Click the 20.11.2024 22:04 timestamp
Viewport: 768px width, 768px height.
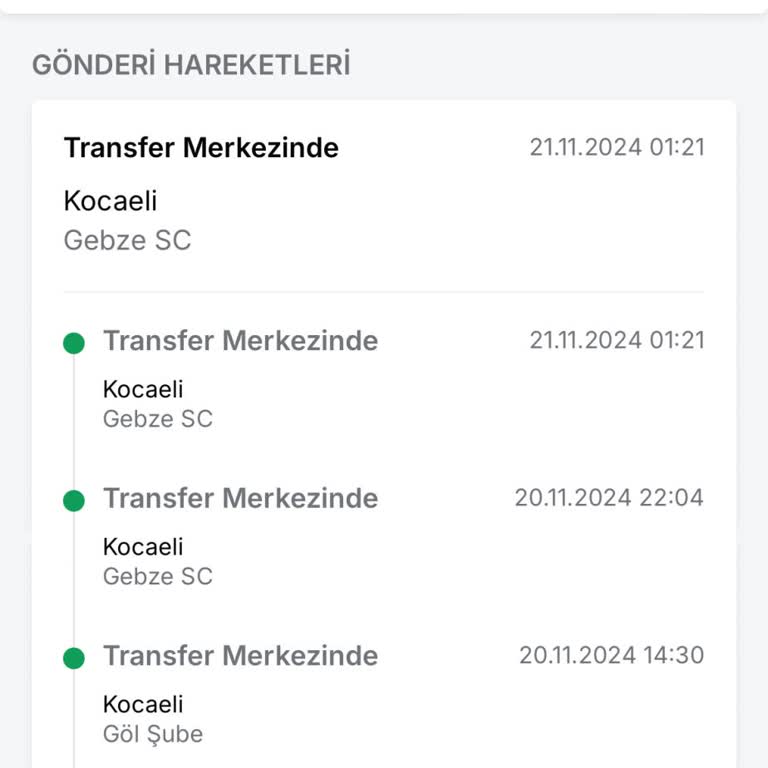[609, 497]
